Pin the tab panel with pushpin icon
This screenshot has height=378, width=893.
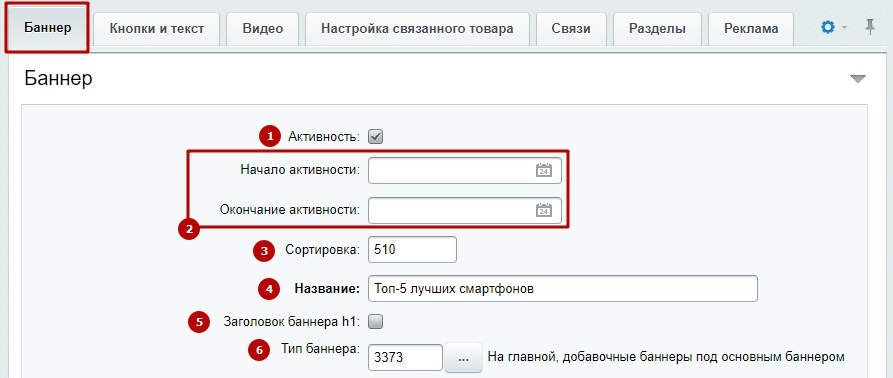point(870,27)
